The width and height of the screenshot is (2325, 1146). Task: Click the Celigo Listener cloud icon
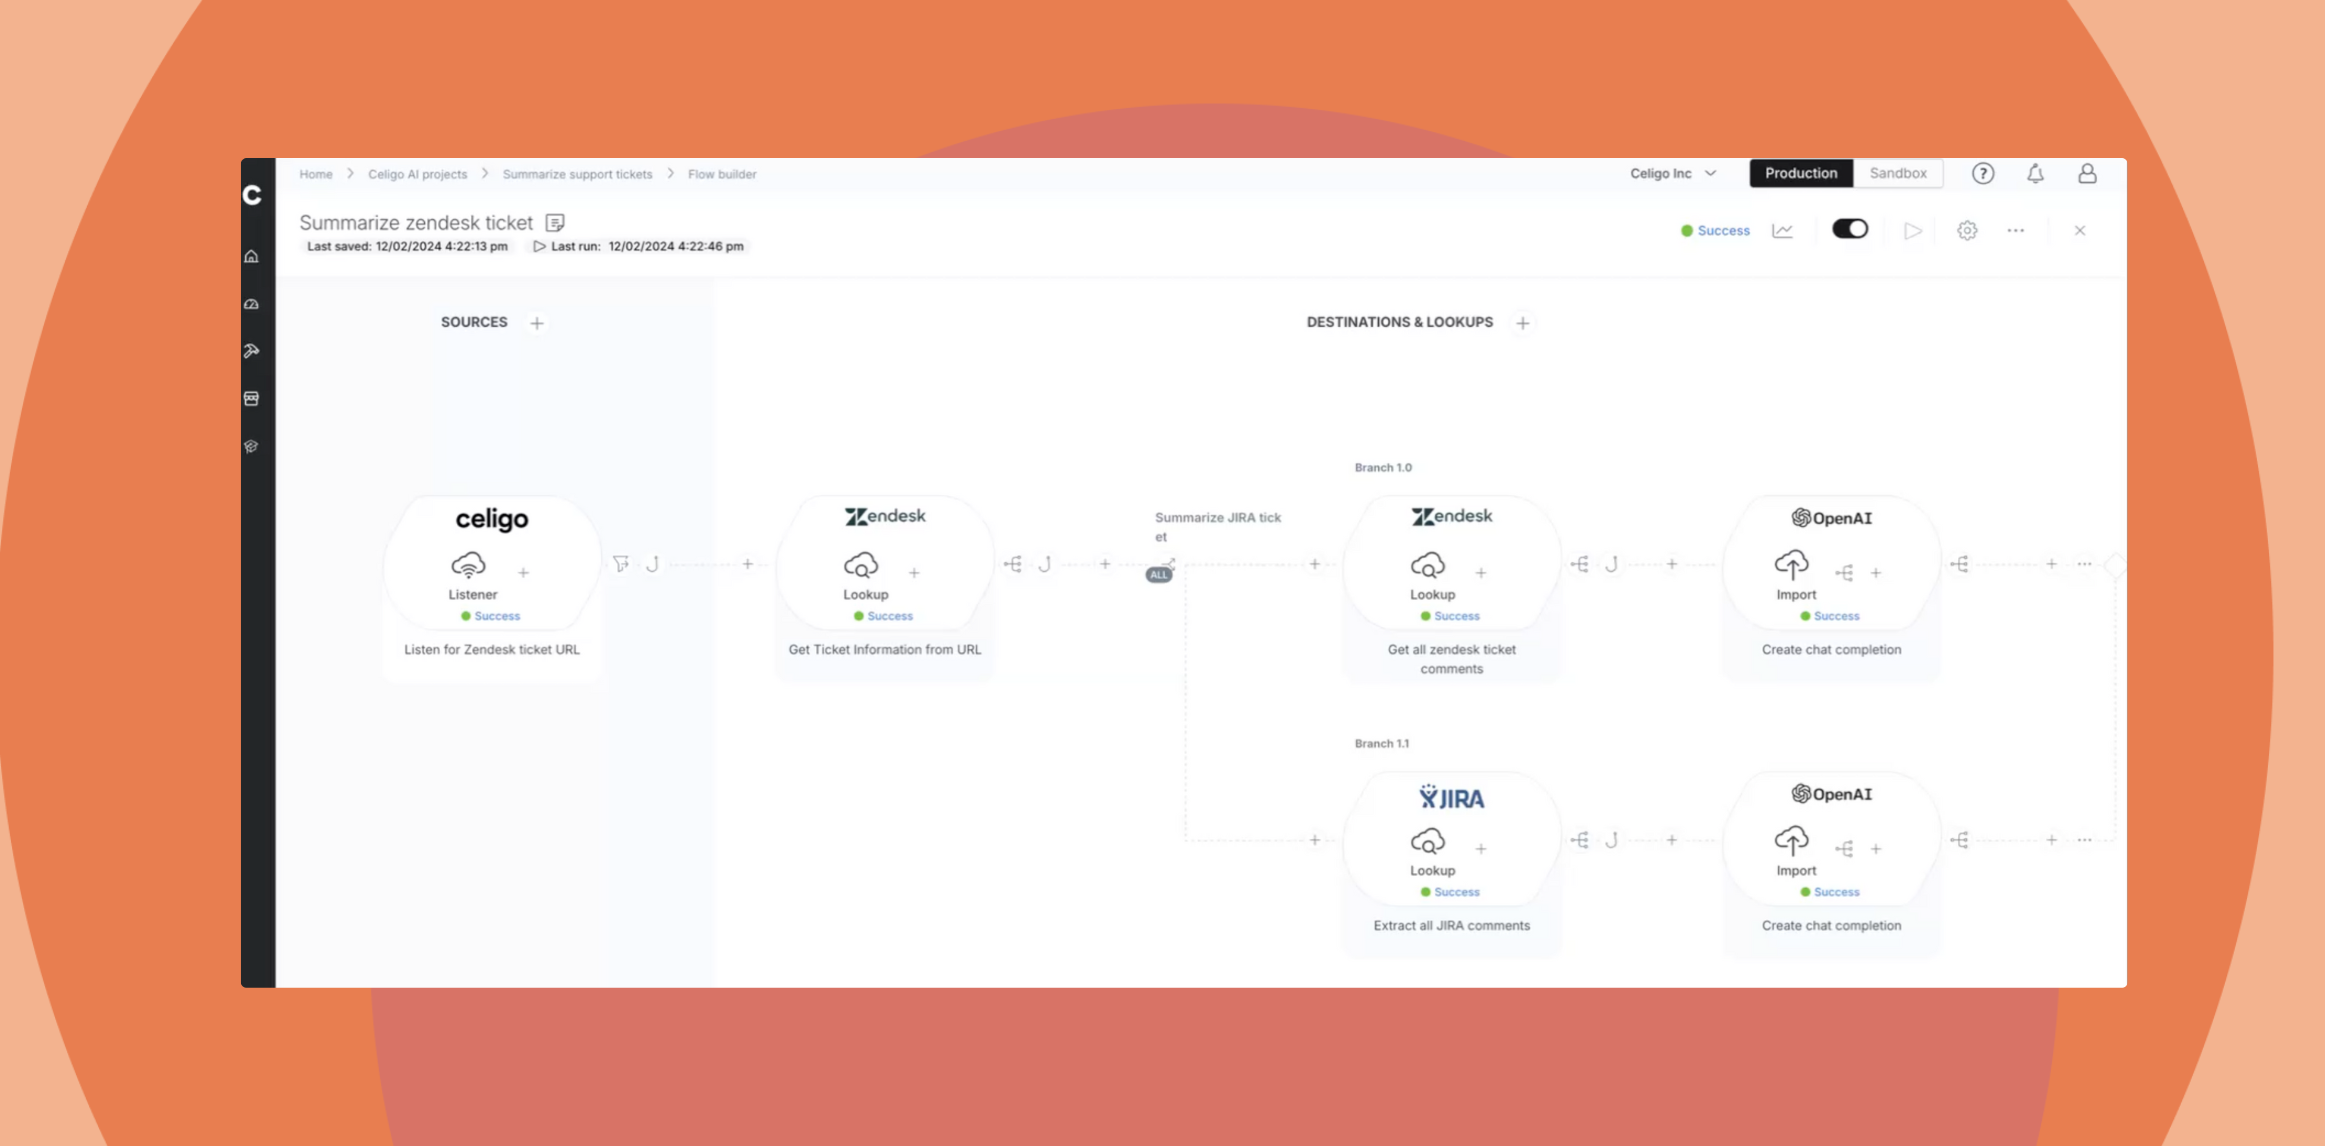[468, 565]
